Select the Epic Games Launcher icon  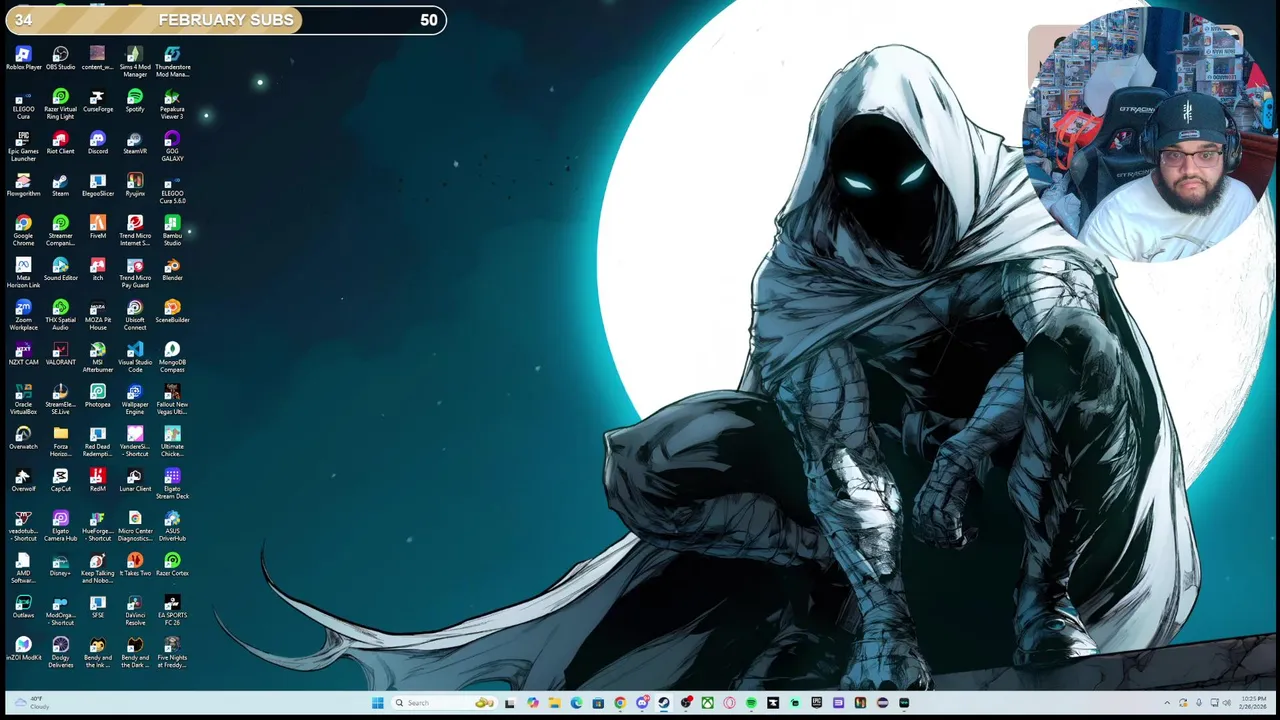pyautogui.click(x=23, y=146)
